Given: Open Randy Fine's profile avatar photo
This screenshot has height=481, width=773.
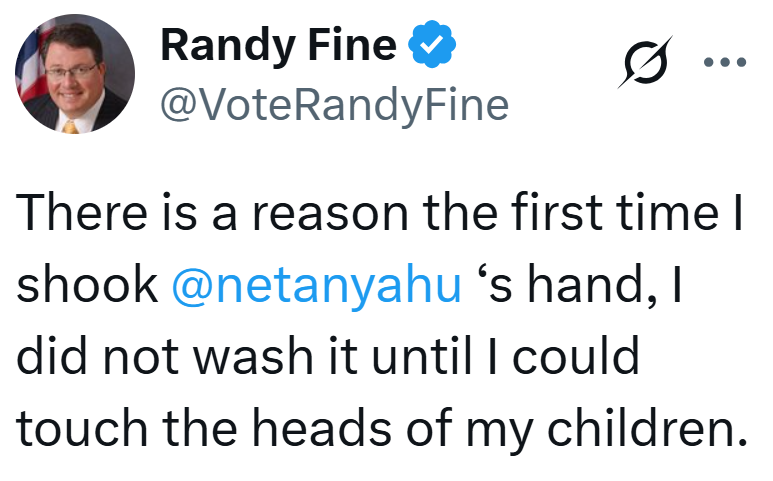Looking at the screenshot, I should click(x=75, y=75).
